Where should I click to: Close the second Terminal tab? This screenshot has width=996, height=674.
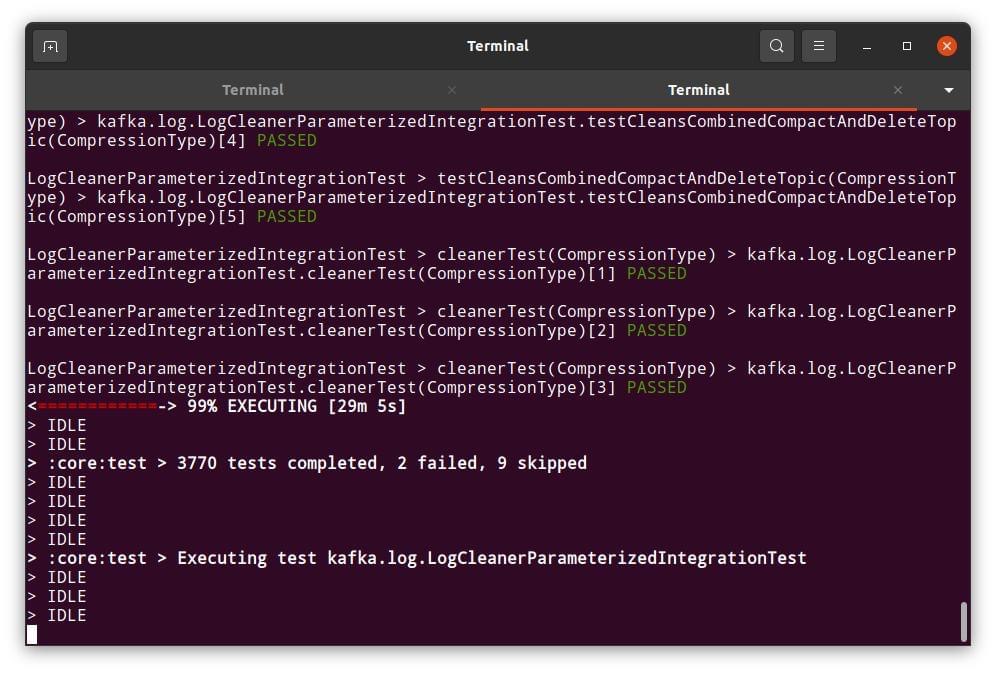[x=898, y=90]
